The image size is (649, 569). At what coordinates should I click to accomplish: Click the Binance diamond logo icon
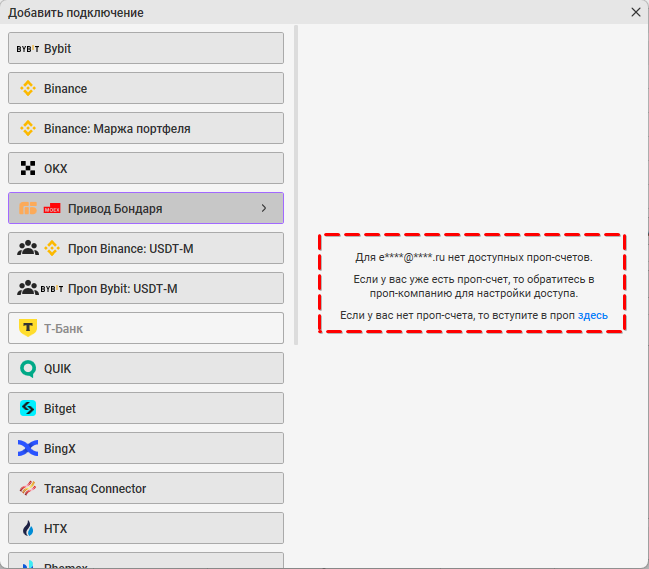pyautogui.click(x=28, y=88)
